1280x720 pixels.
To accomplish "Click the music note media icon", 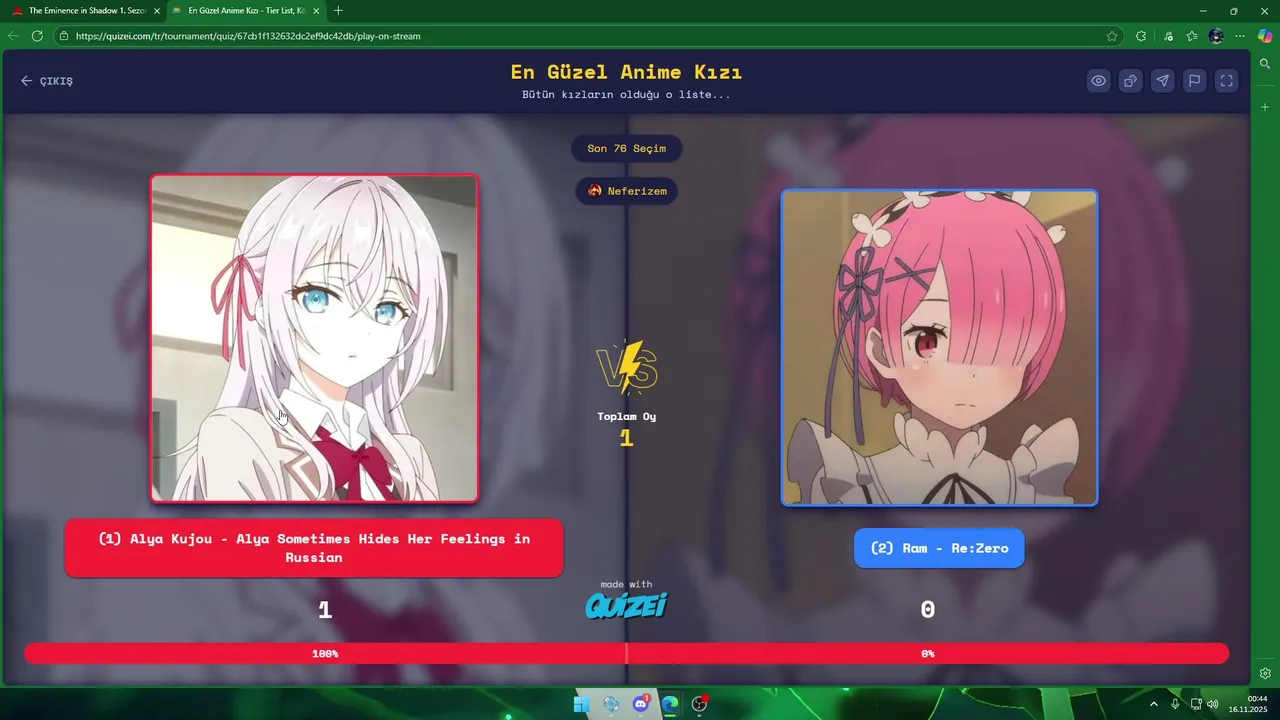I will click(1168, 36).
